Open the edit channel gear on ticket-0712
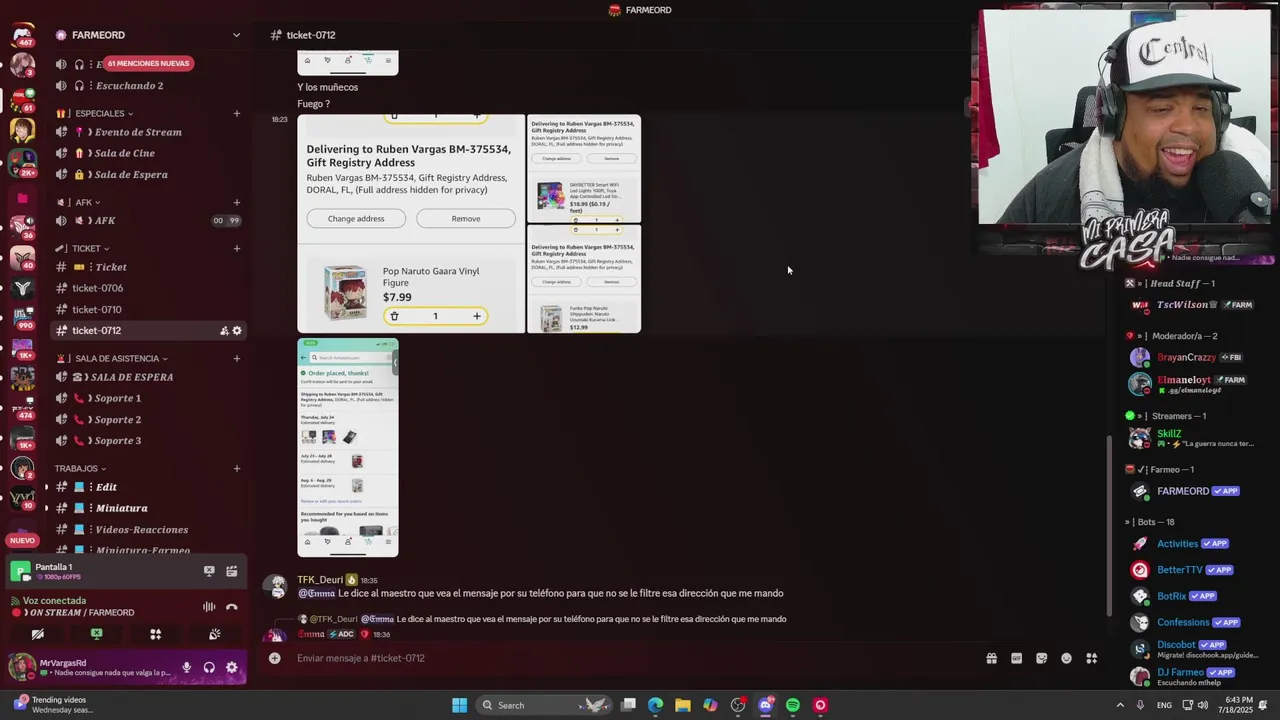 (237, 331)
